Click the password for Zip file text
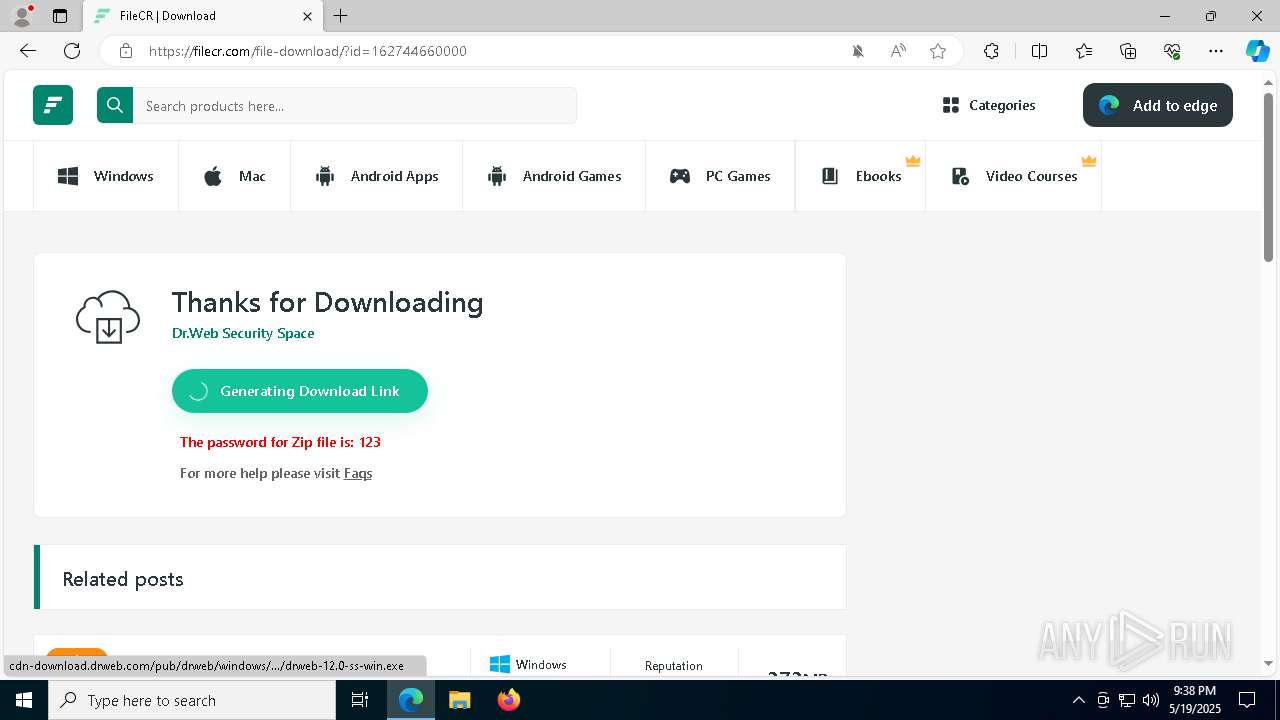 [x=280, y=442]
